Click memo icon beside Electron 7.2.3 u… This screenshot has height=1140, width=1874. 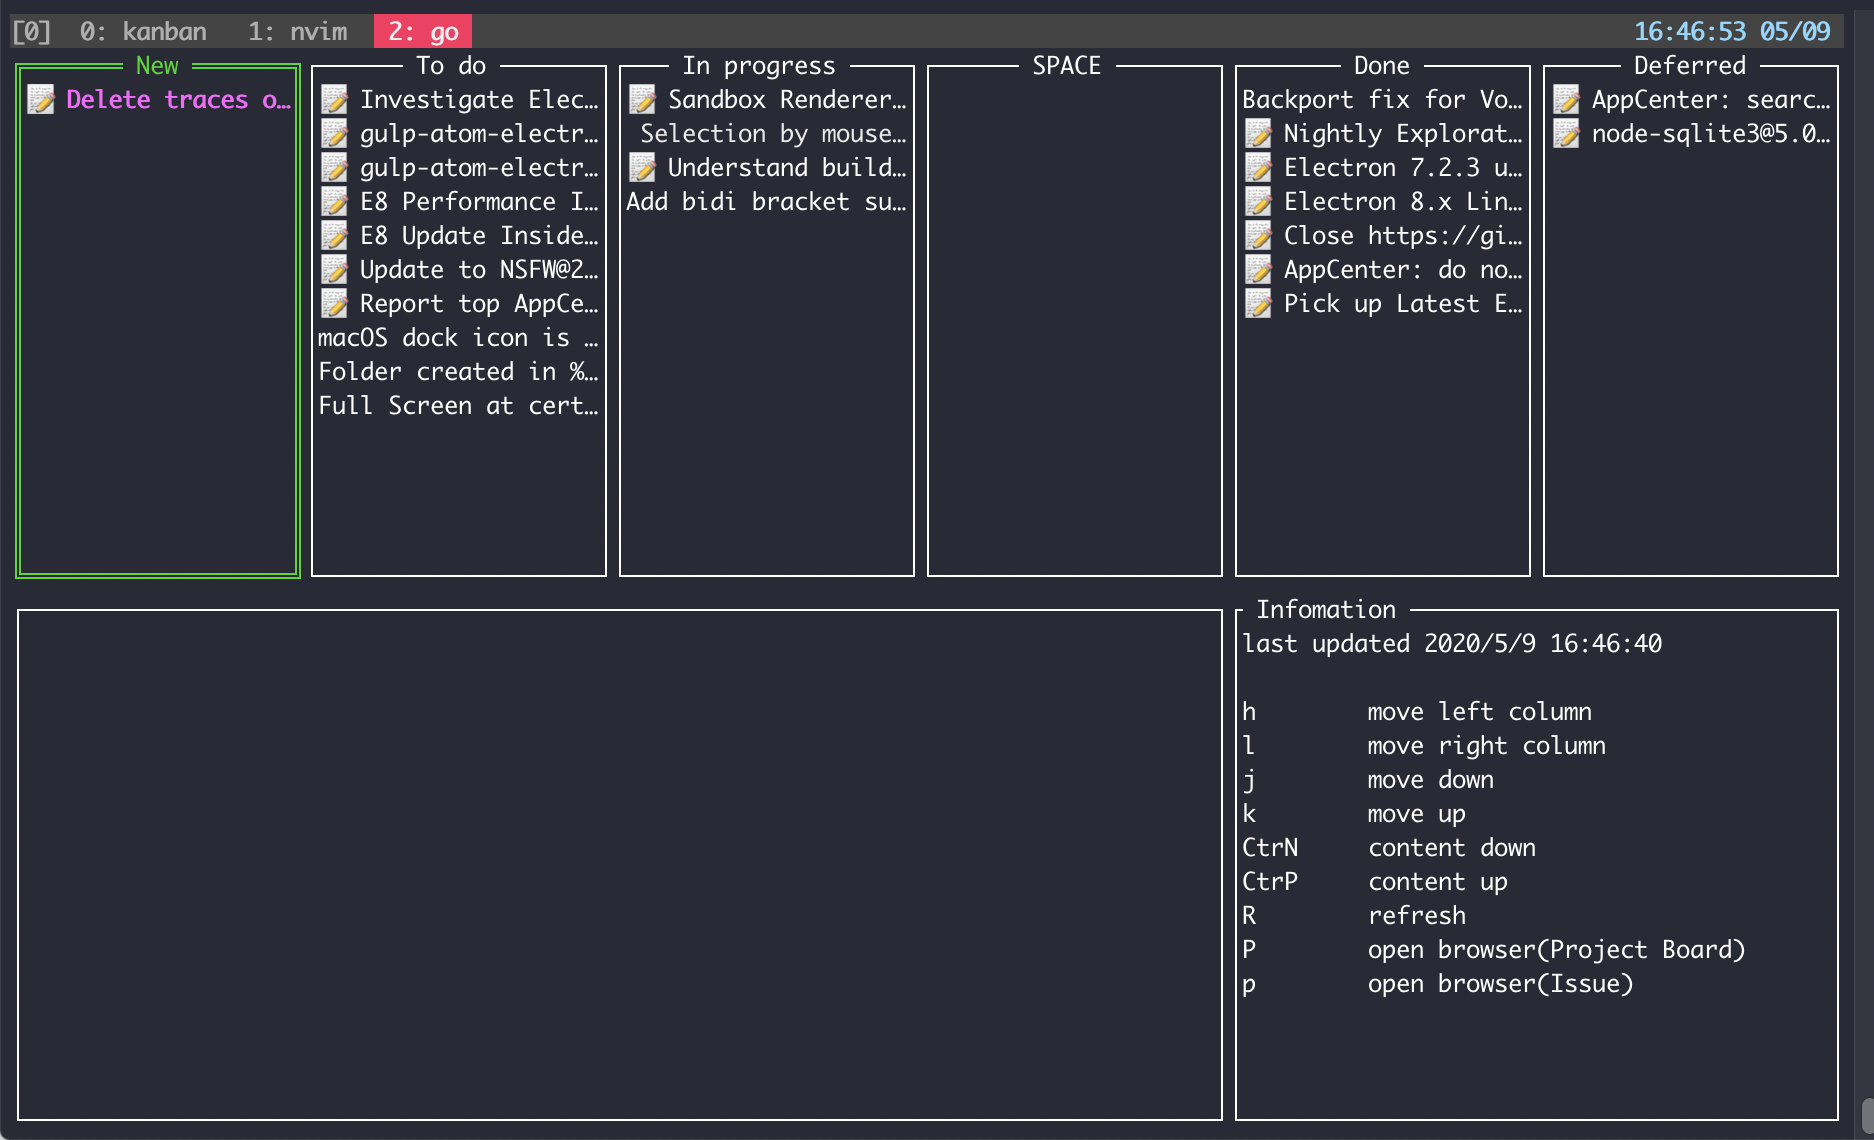[1259, 167]
